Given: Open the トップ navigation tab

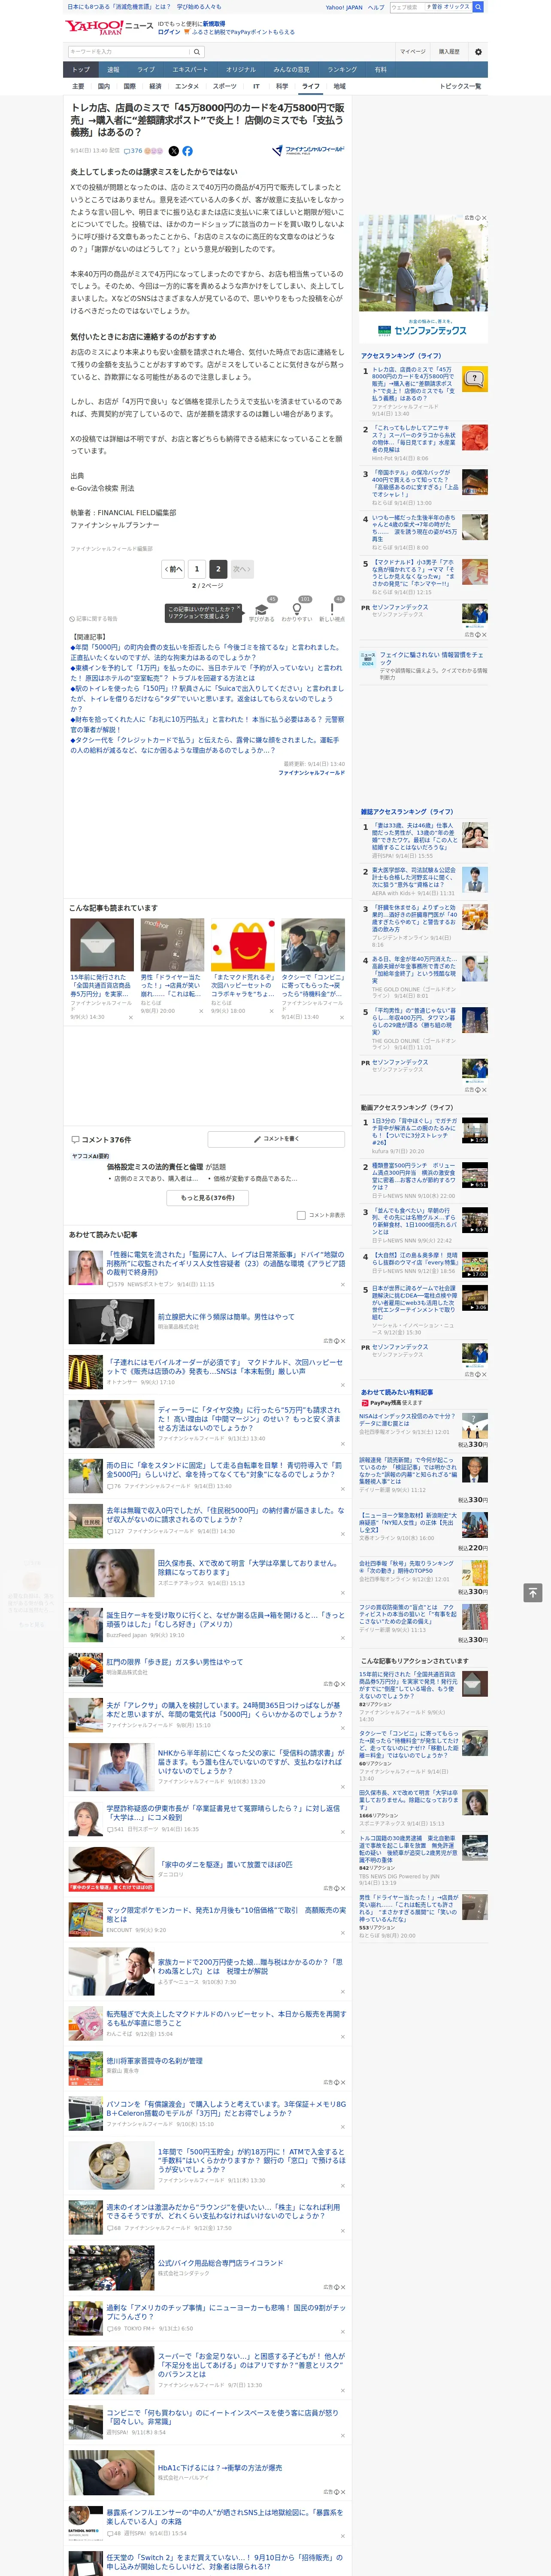Looking at the screenshot, I should (81, 69).
